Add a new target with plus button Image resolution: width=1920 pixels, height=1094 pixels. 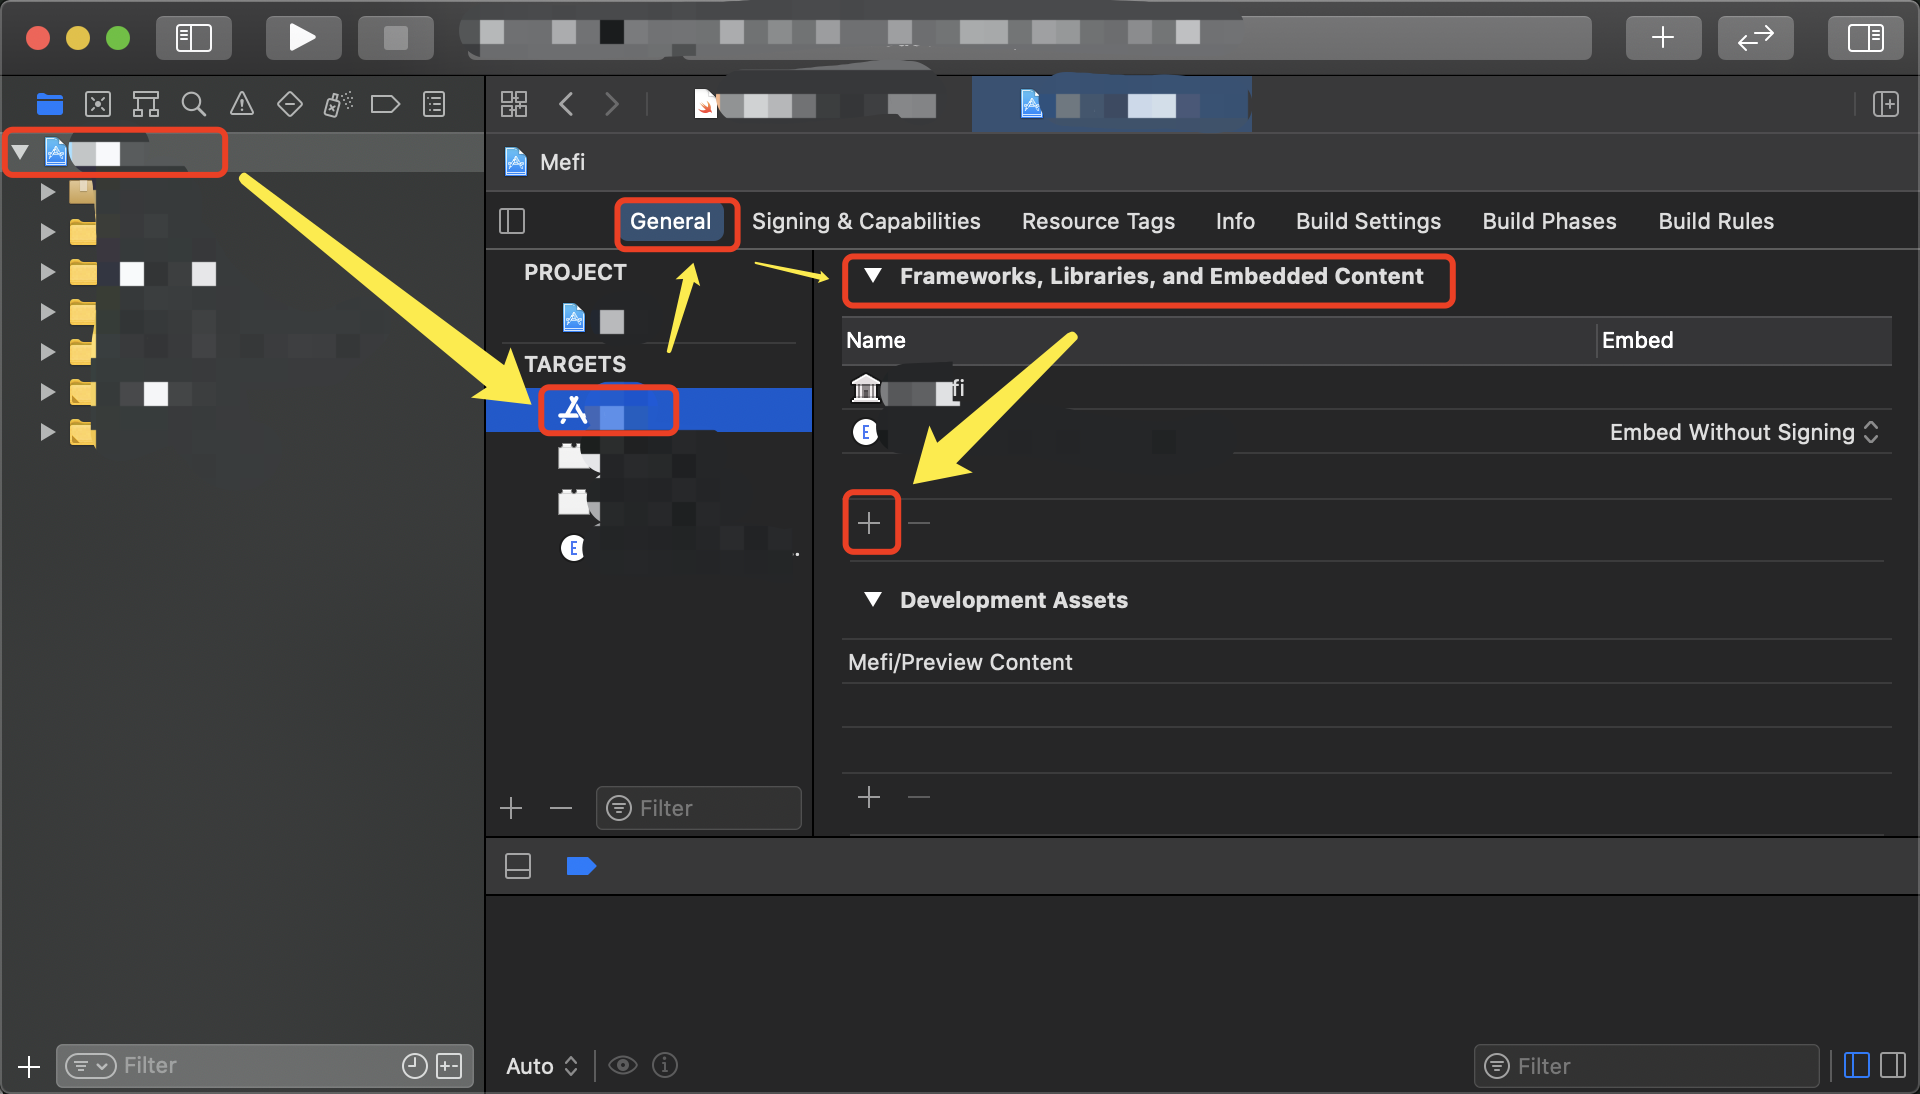(x=511, y=808)
